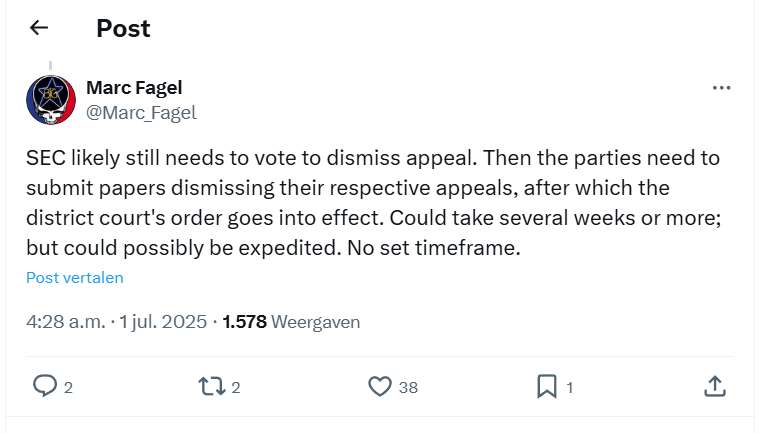This screenshot has height=433, width=772.
Task: Bookmark this post with the bookmark icon
Action: point(547,386)
